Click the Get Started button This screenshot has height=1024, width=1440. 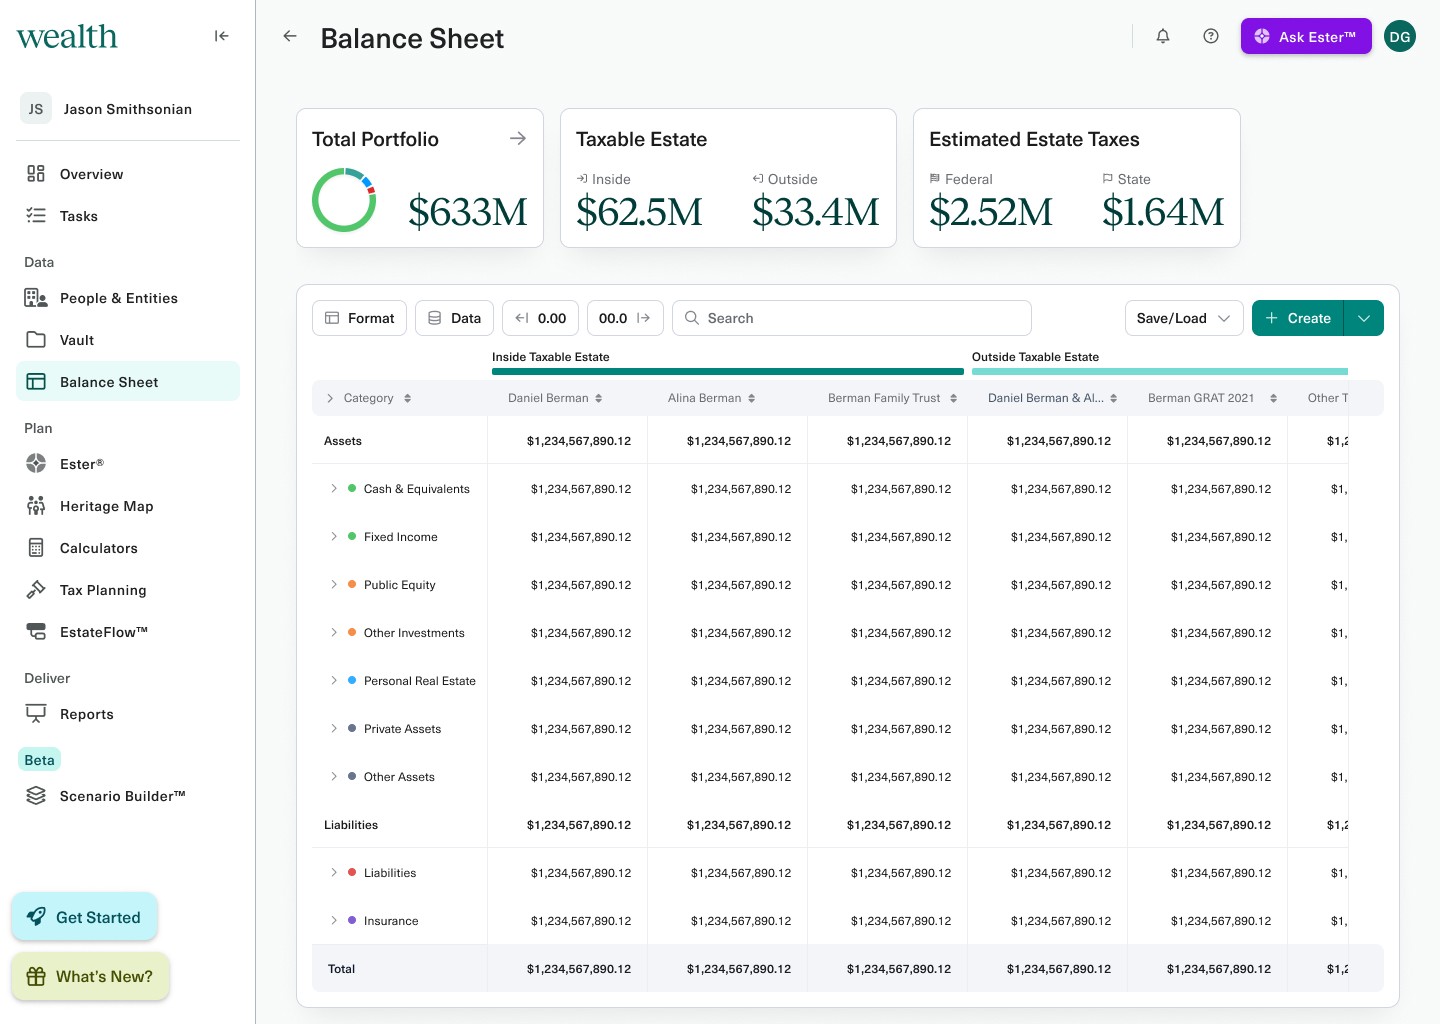[x=84, y=917]
